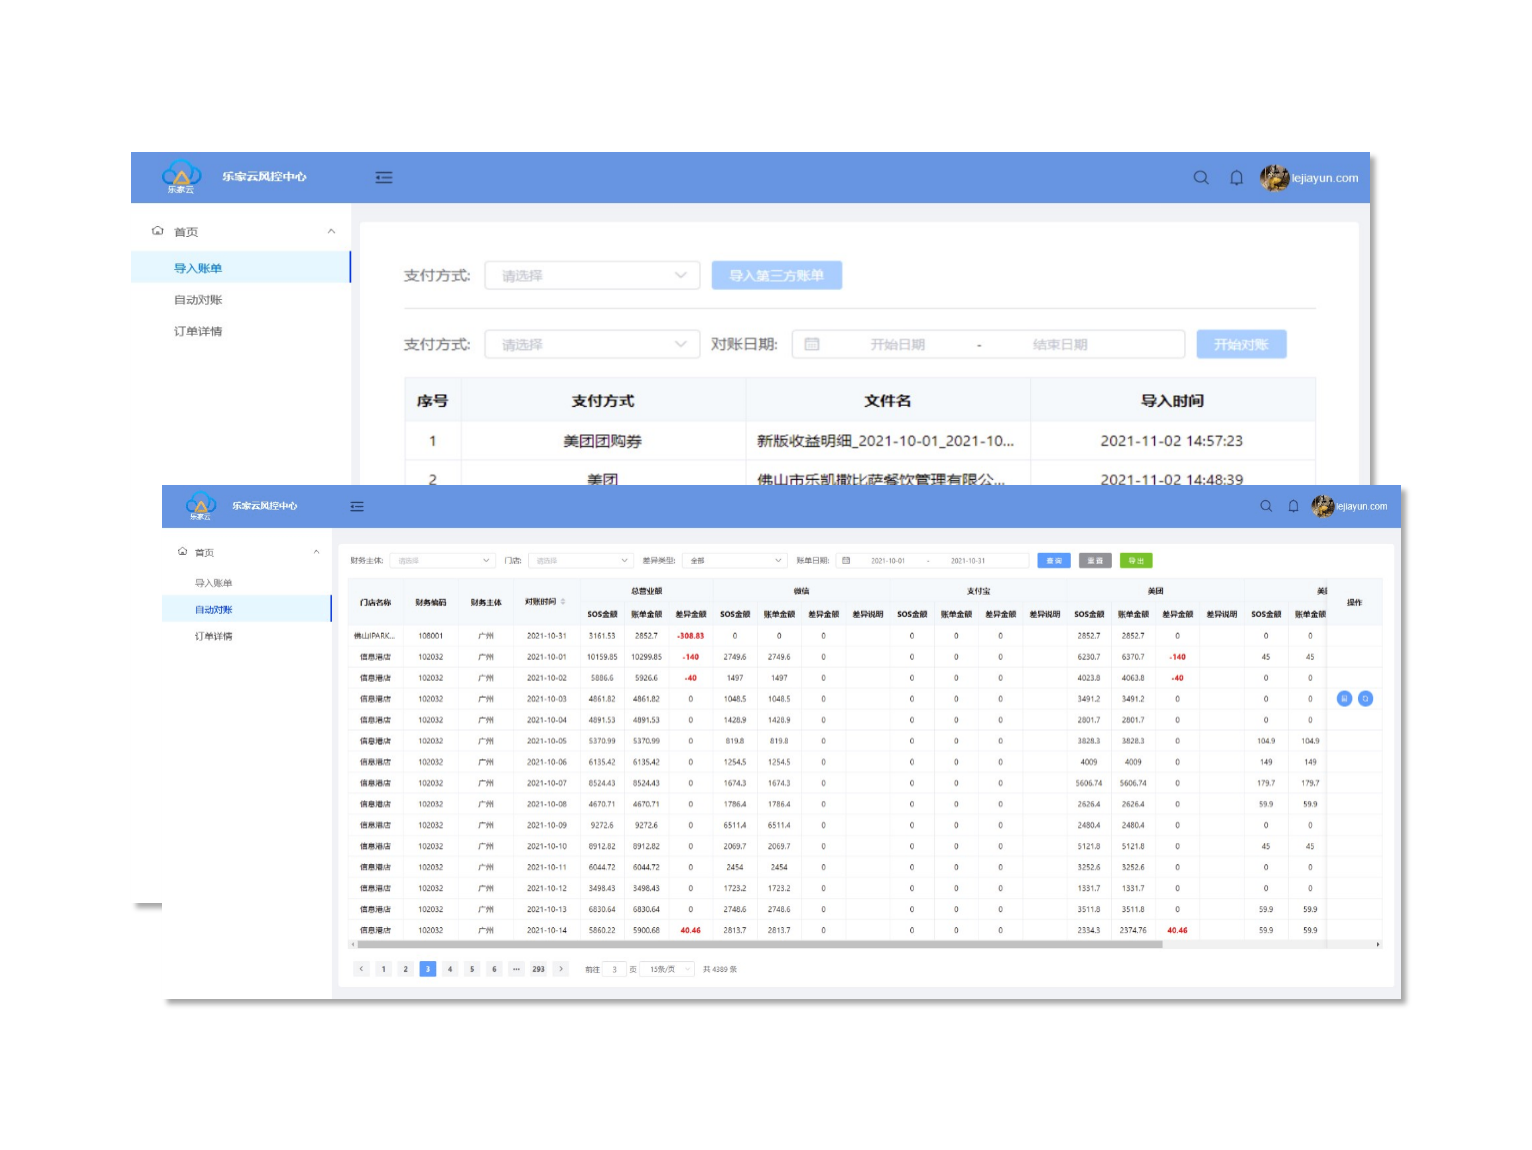Select 订单详情 in the auto-reconciliation page sidebar
The width and height of the screenshot is (1532, 1150).
coord(213,636)
